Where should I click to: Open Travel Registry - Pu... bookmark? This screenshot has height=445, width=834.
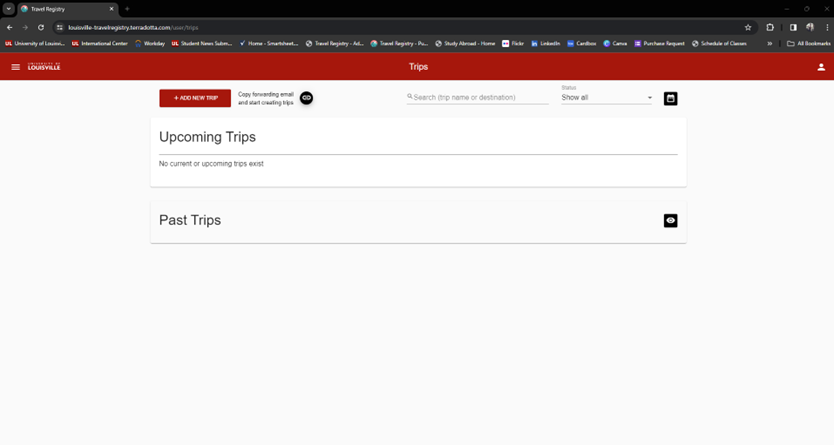[x=399, y=44]
